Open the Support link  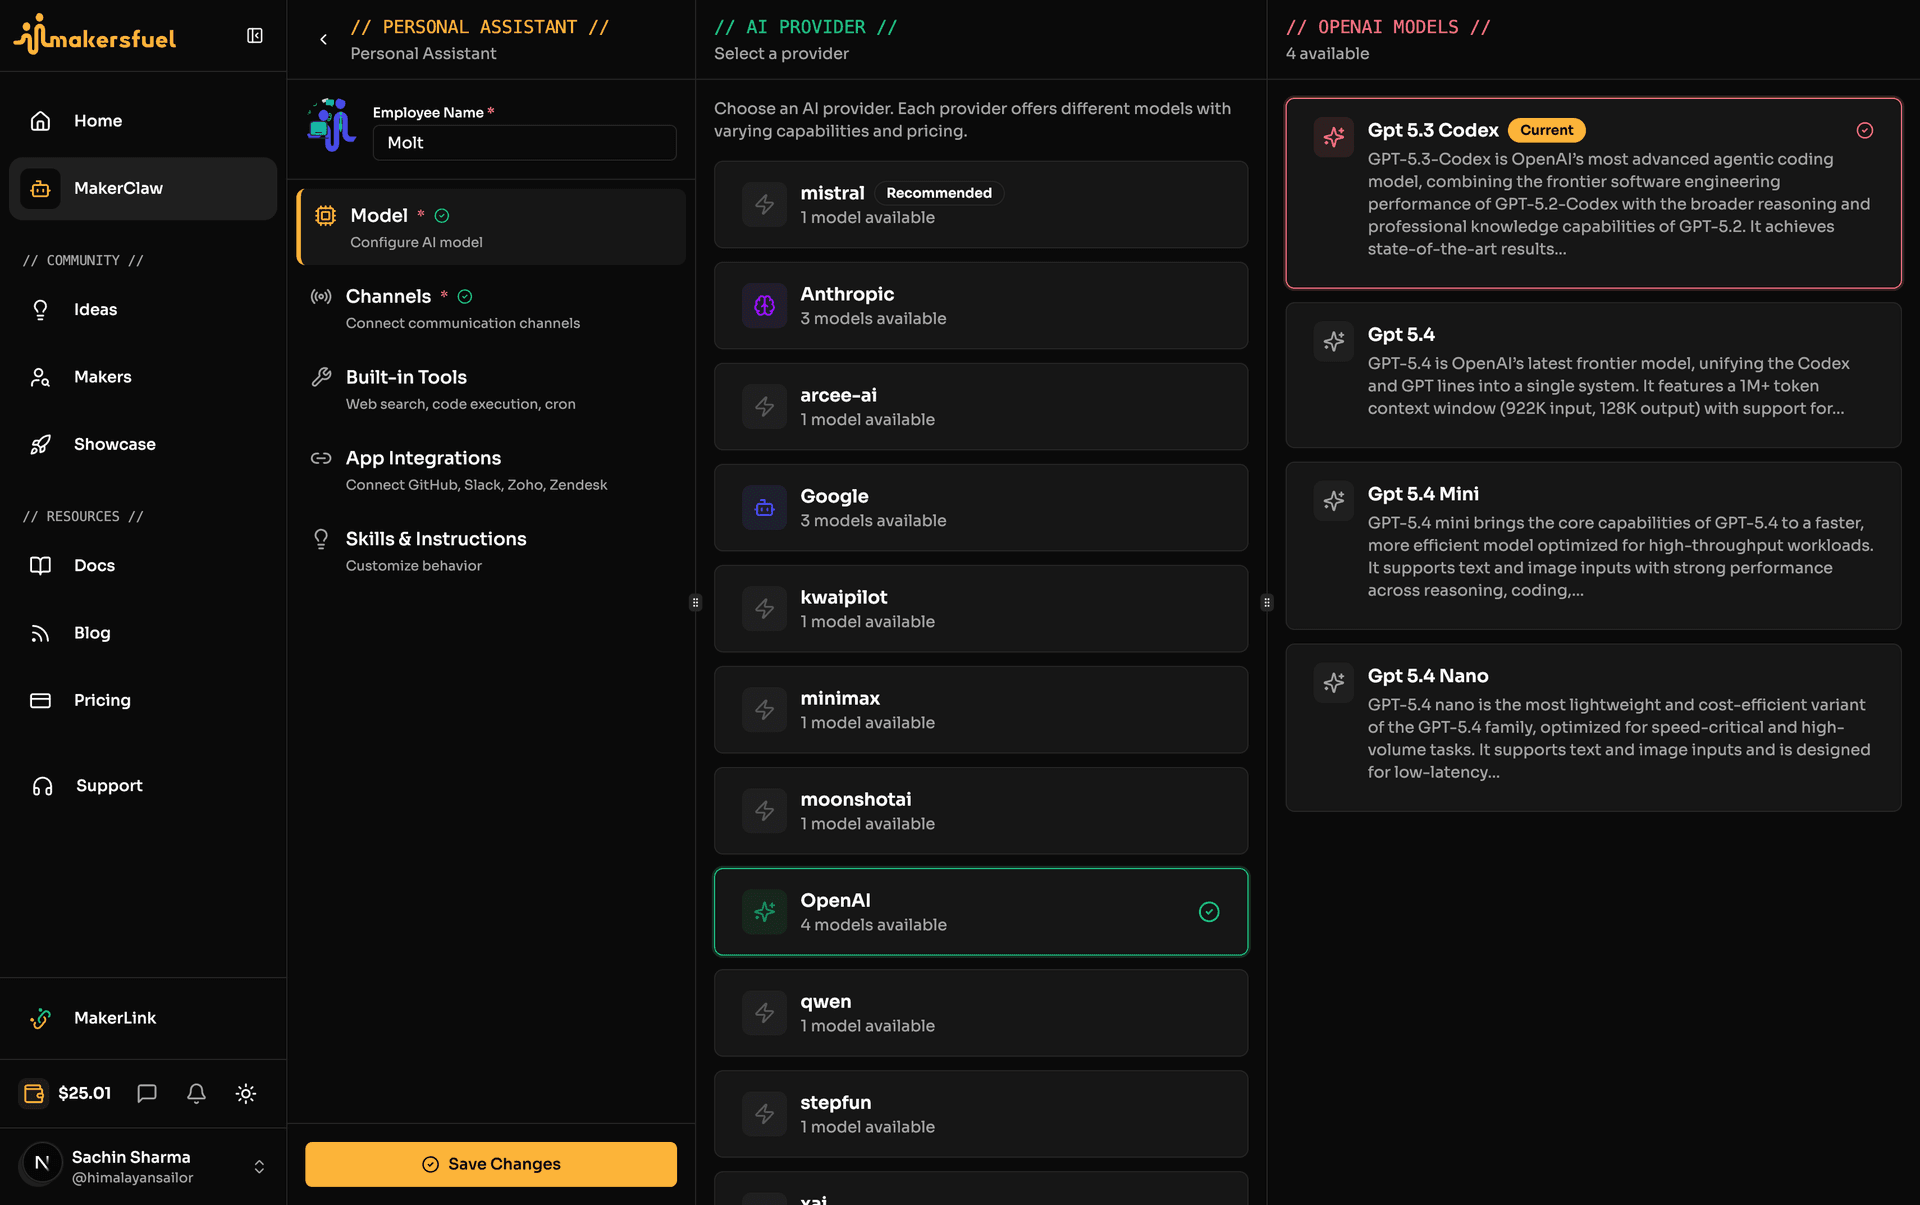(x=143, y=786)
